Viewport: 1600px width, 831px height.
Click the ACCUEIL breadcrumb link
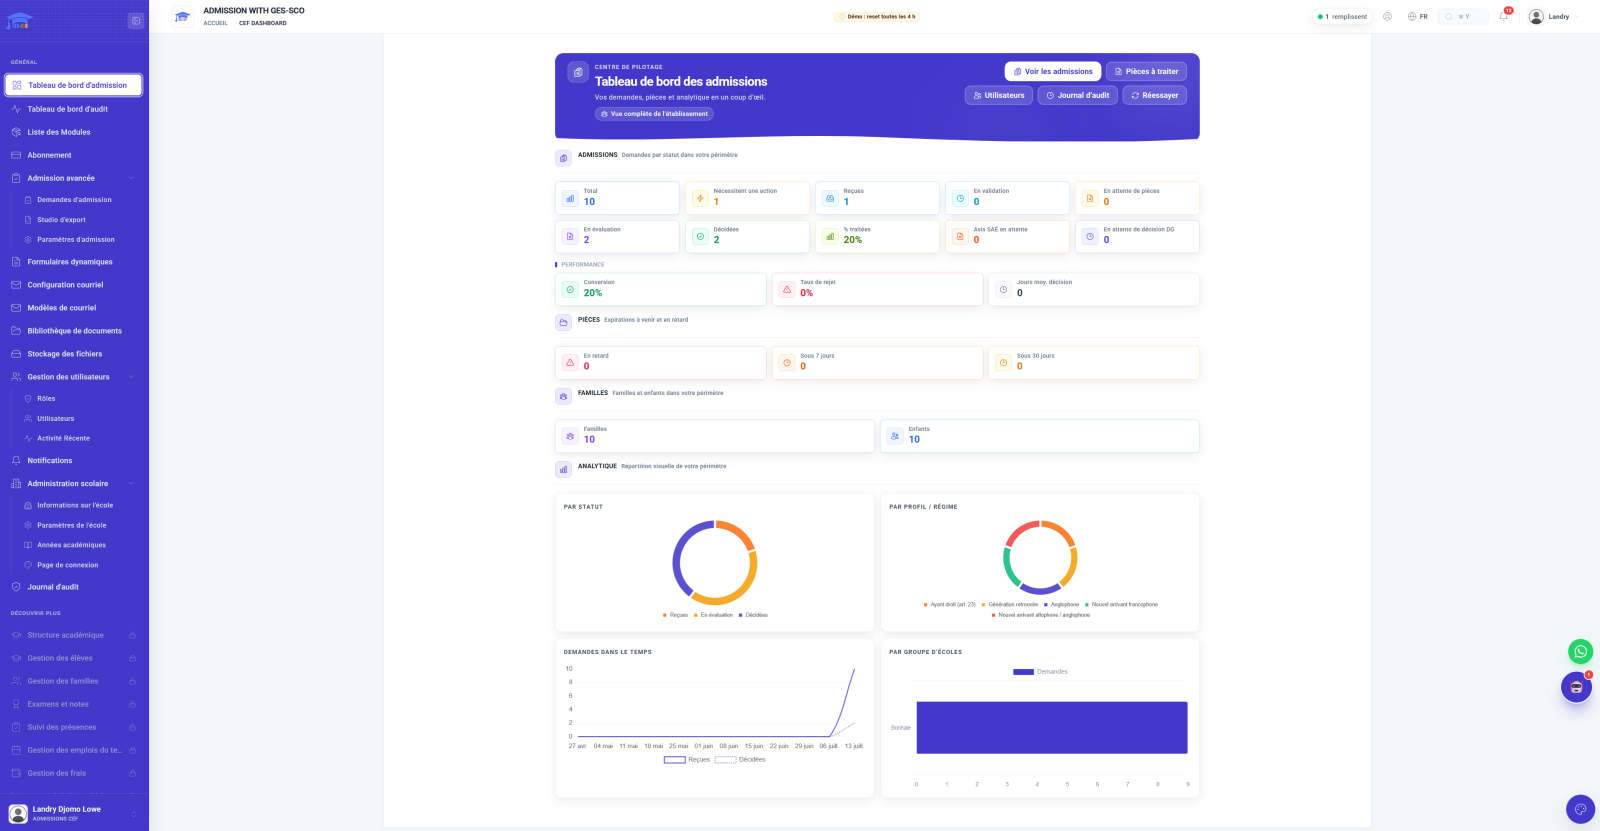pos(215,23)
